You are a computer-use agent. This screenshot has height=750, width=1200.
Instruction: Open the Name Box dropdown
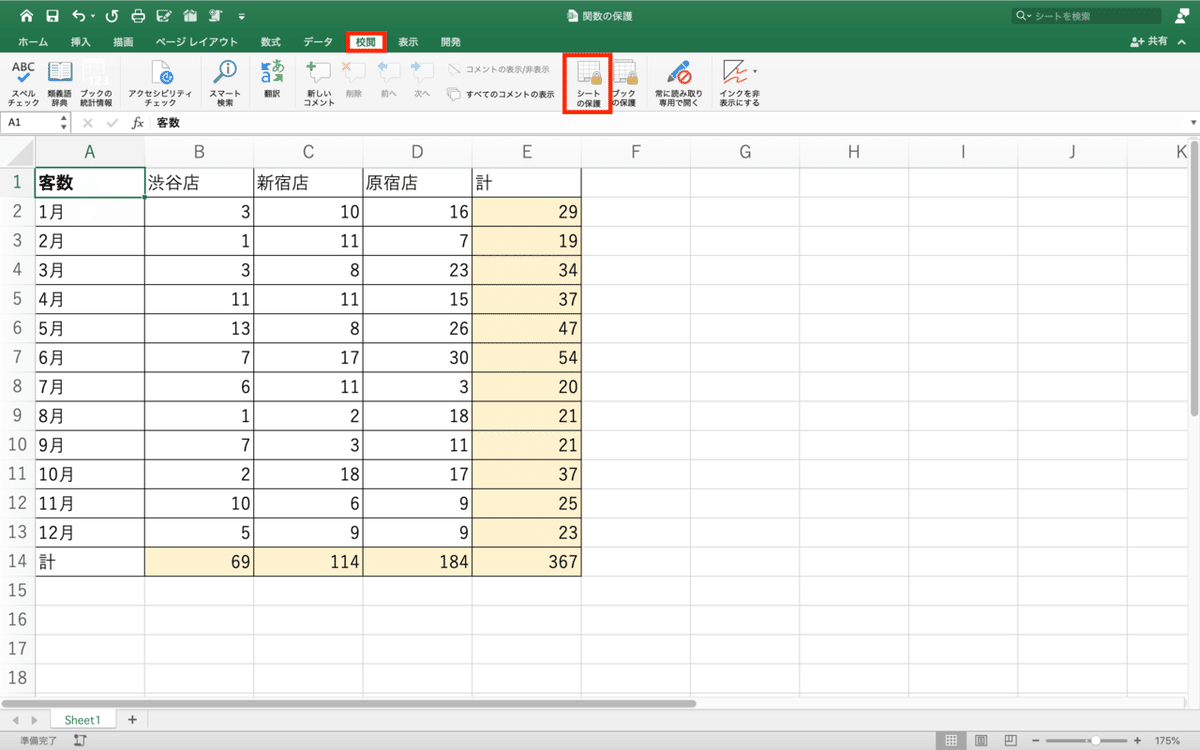point(62,122)
